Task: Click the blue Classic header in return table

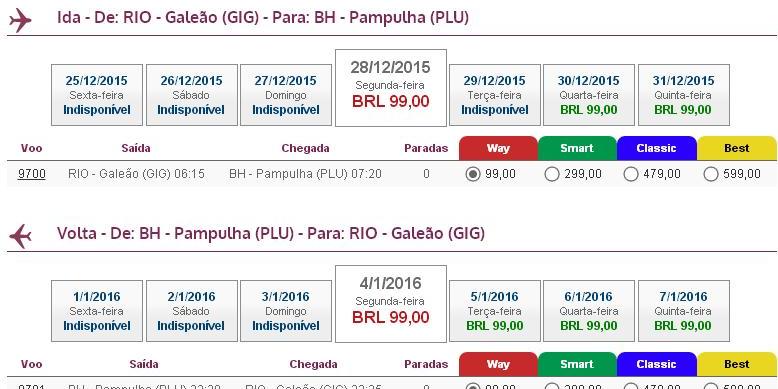Action: (x=657, y=365)
